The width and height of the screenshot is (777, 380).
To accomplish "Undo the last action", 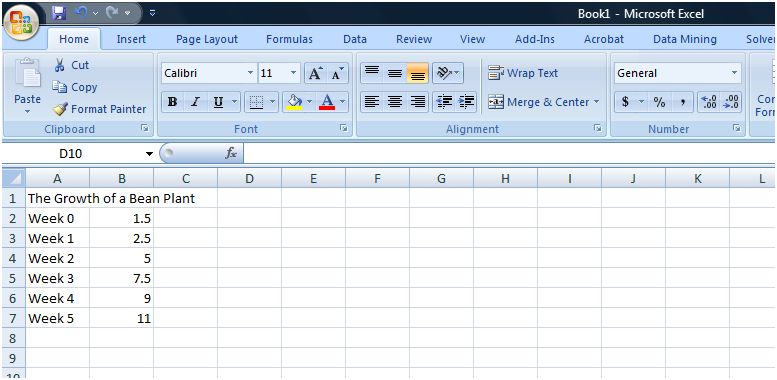I will 82,12.
